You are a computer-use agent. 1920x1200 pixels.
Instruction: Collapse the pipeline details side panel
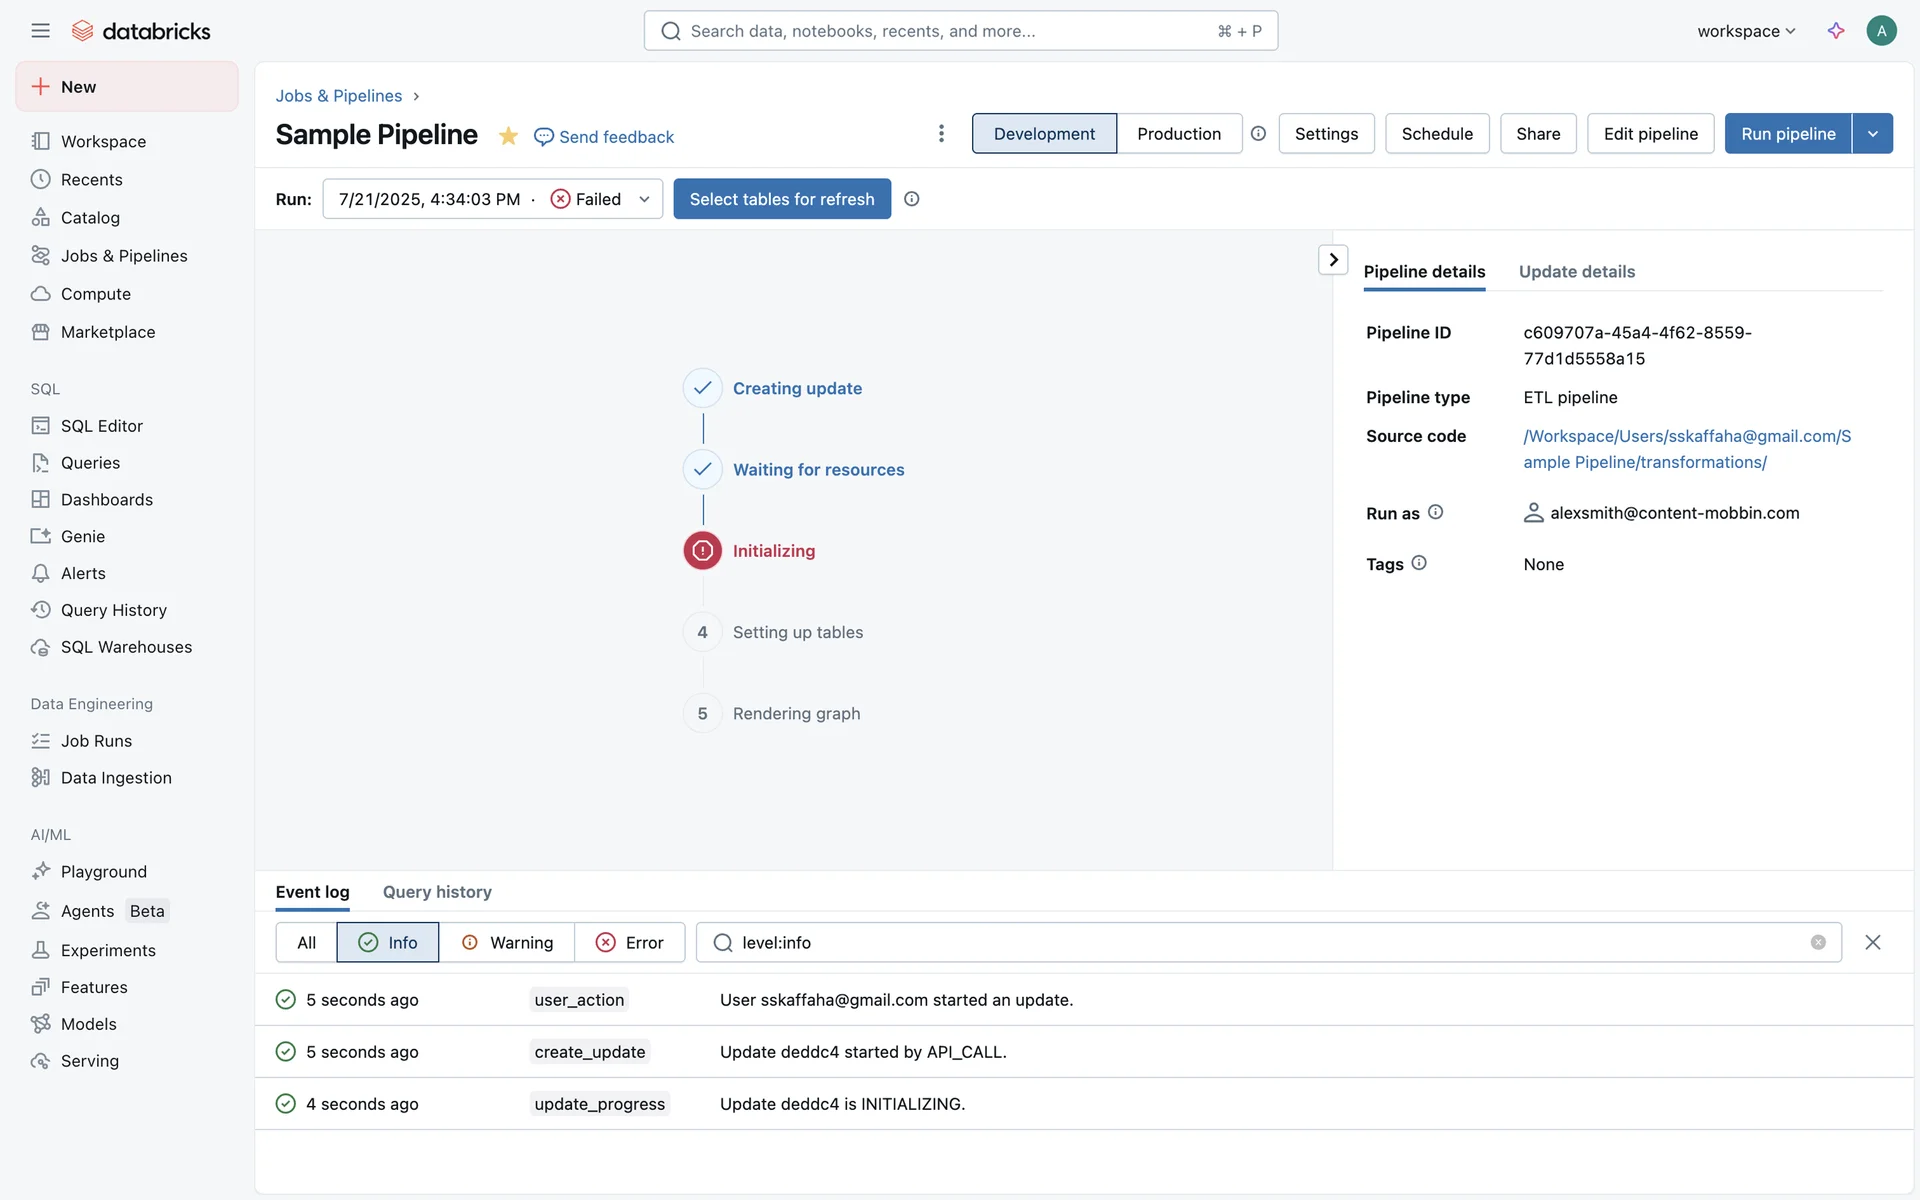pos(1333,260)
